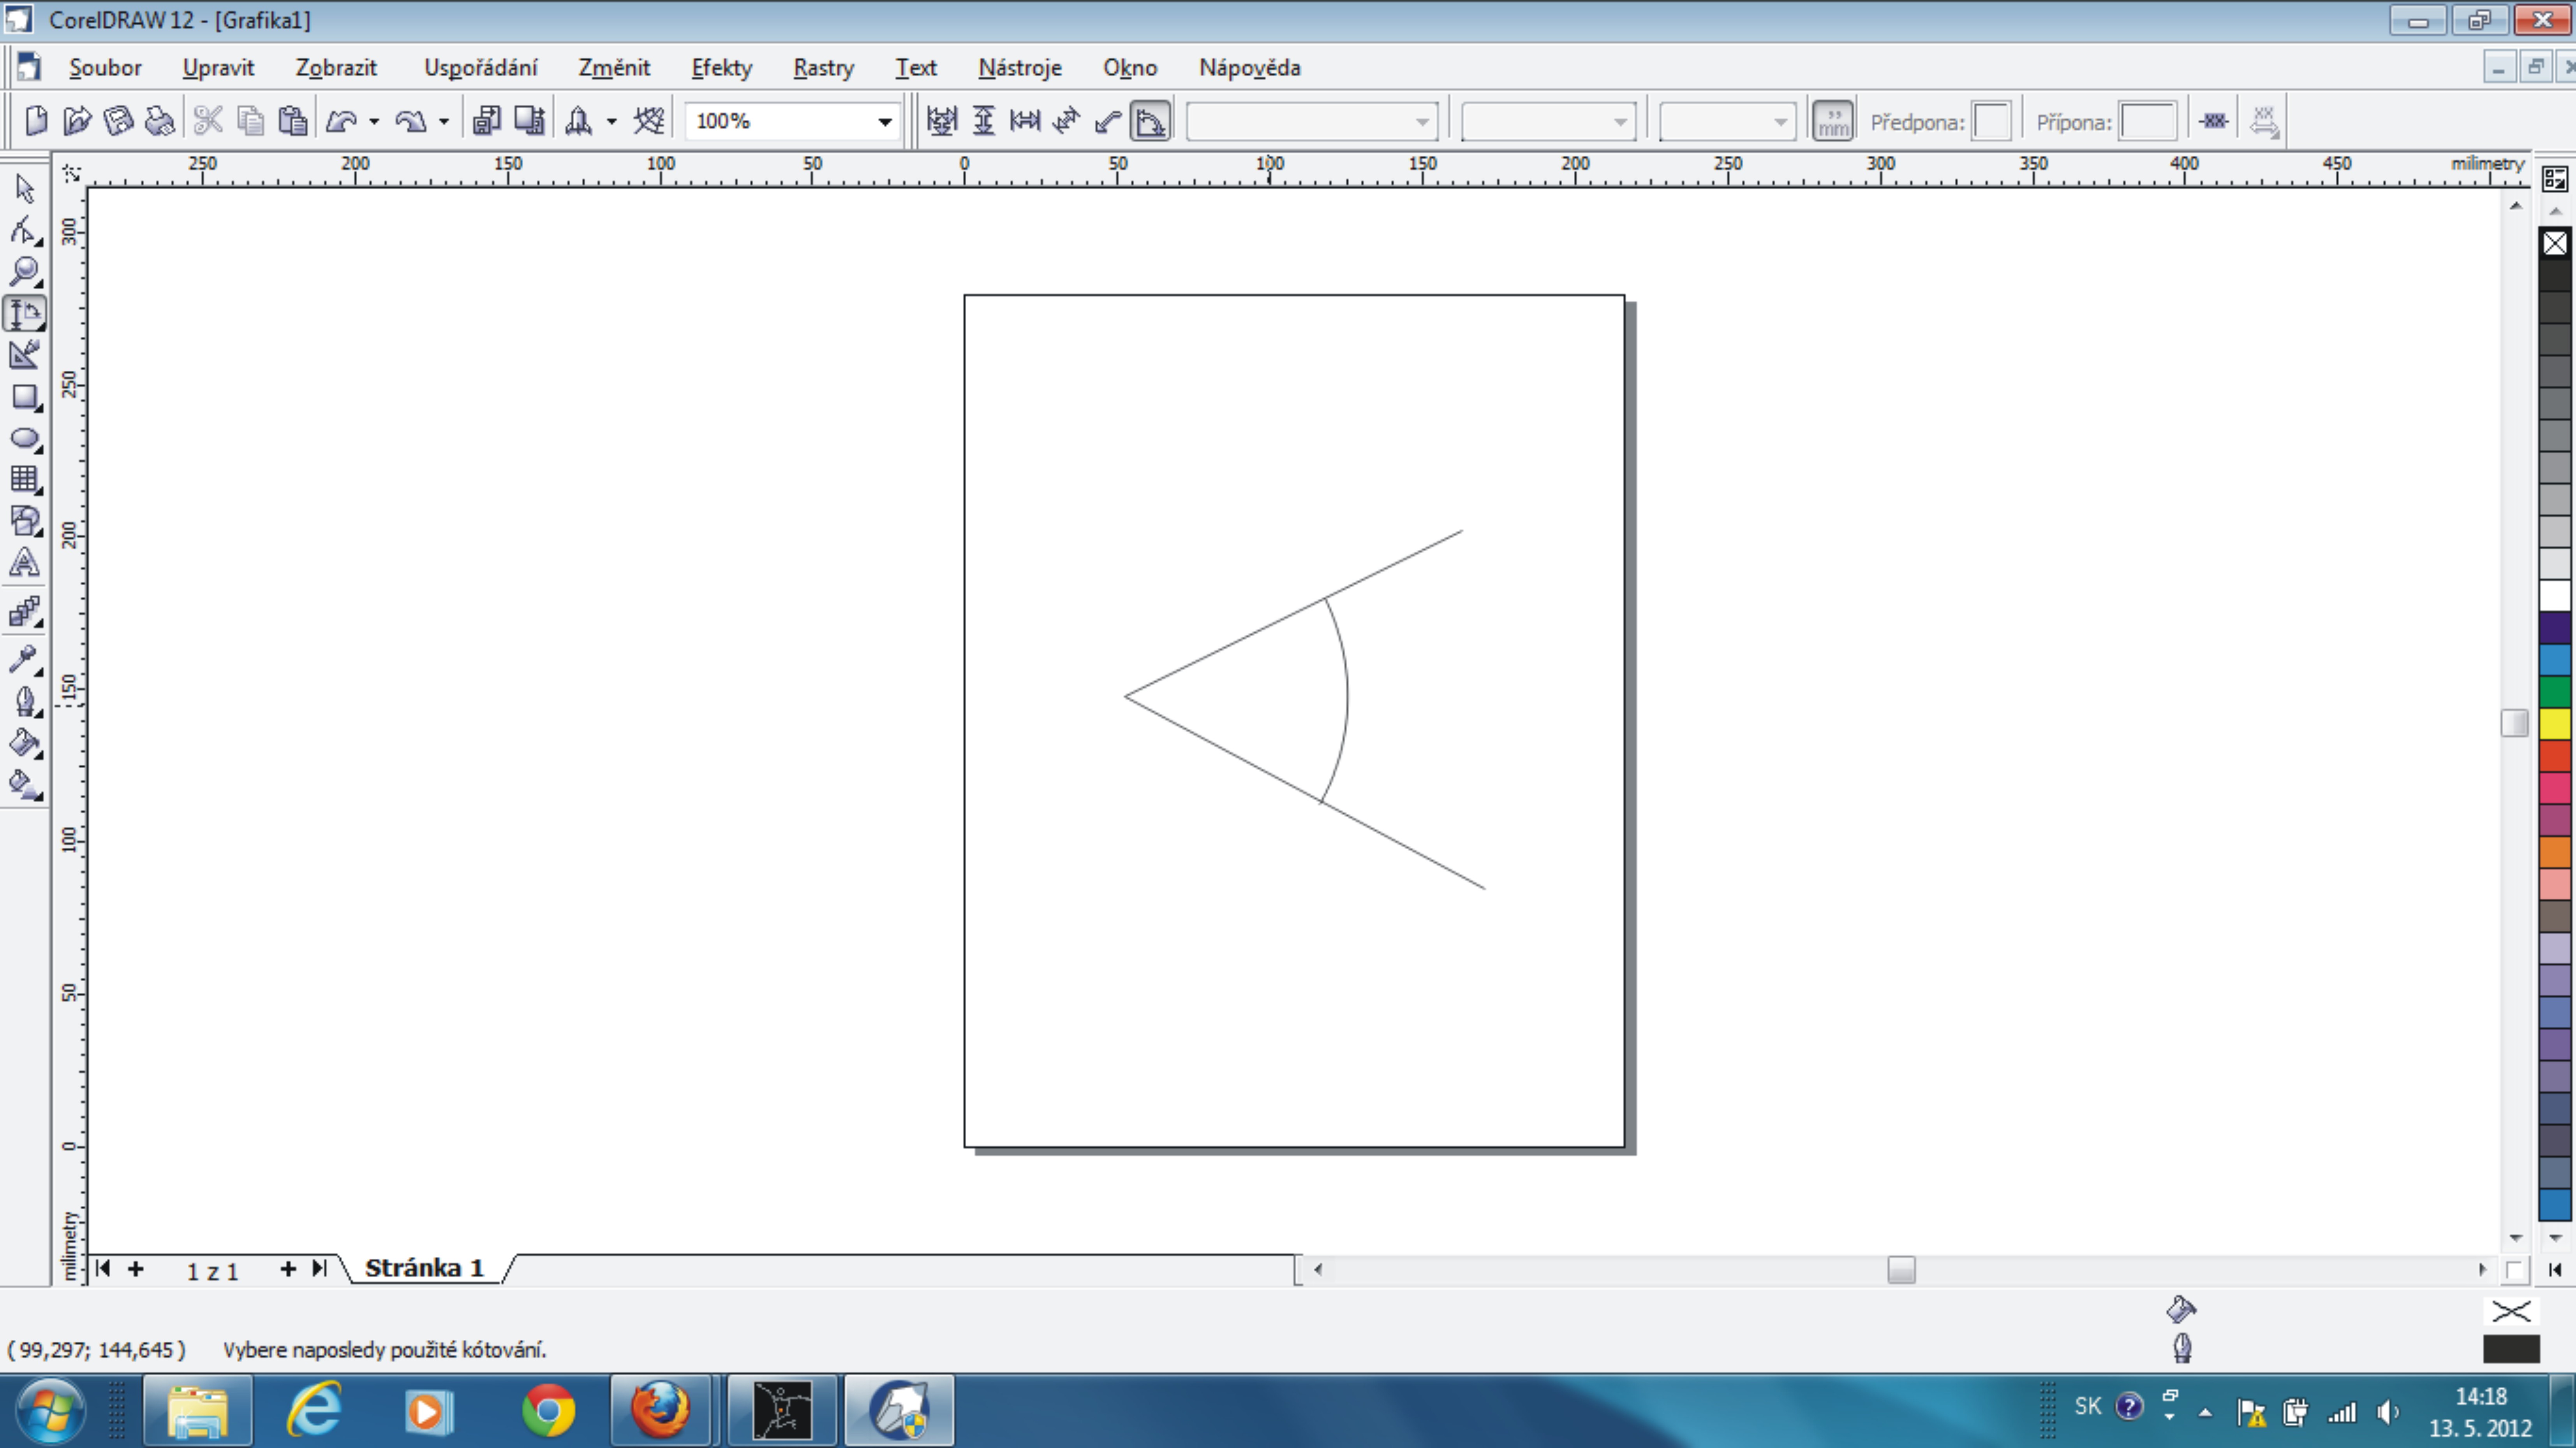This screenshot has width=2576, height=1448.
Task: Select the Dimension tool in the toolbox
Action: click(x=24, y=313)
